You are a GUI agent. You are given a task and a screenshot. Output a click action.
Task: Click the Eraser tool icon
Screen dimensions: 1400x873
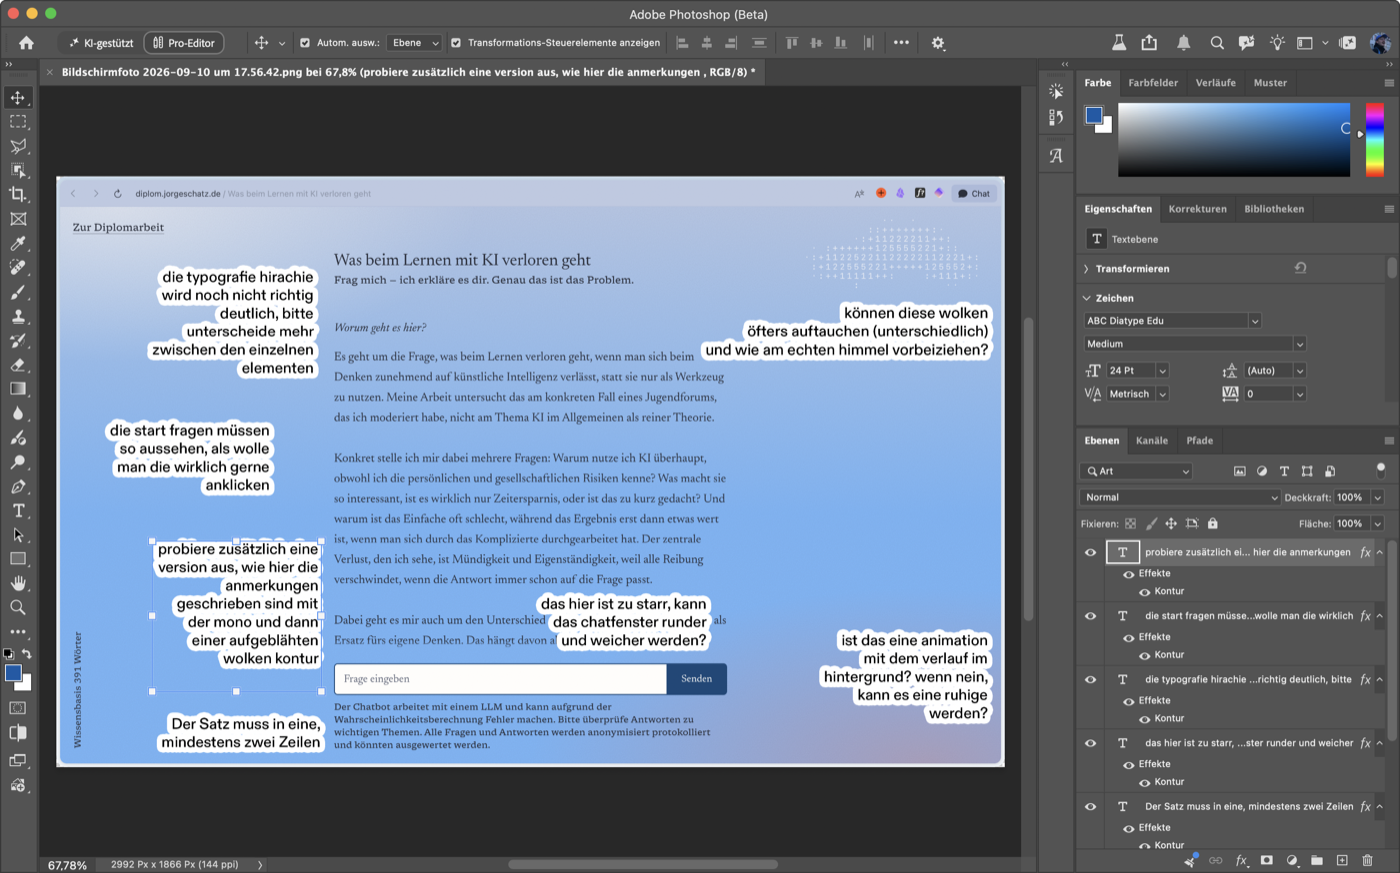[18, 365]
